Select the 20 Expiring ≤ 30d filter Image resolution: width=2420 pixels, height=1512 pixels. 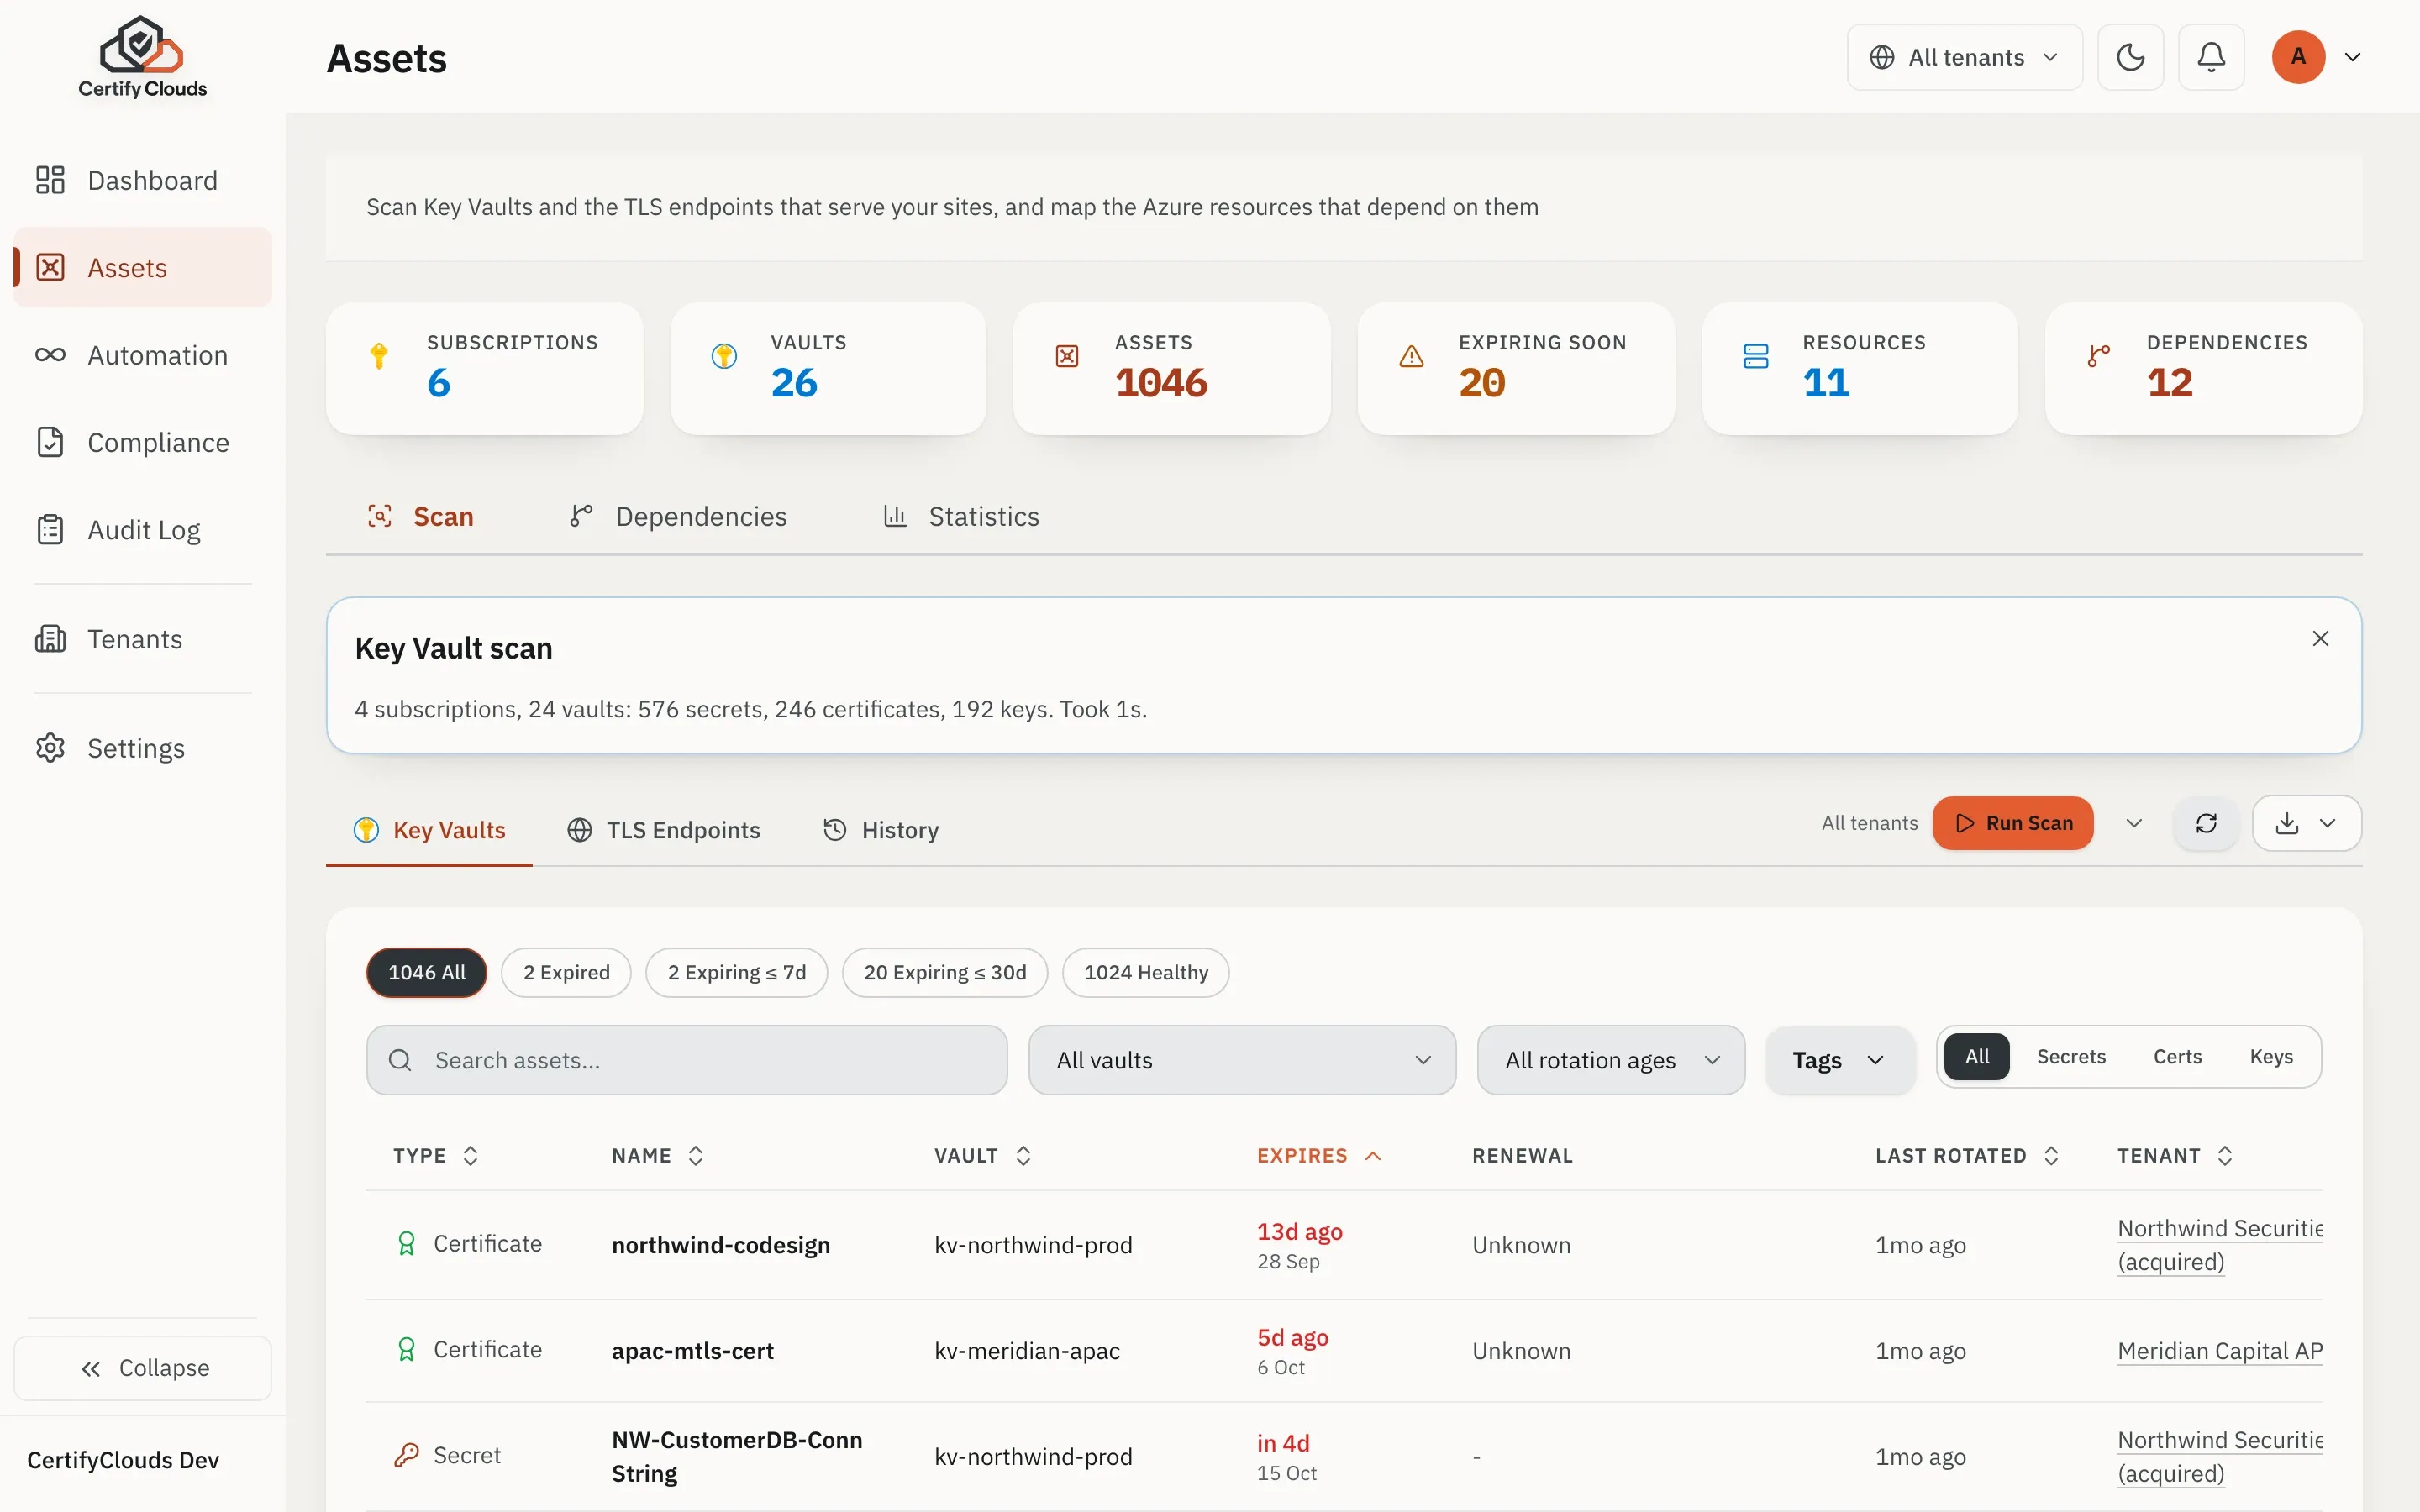pos(945,972)
